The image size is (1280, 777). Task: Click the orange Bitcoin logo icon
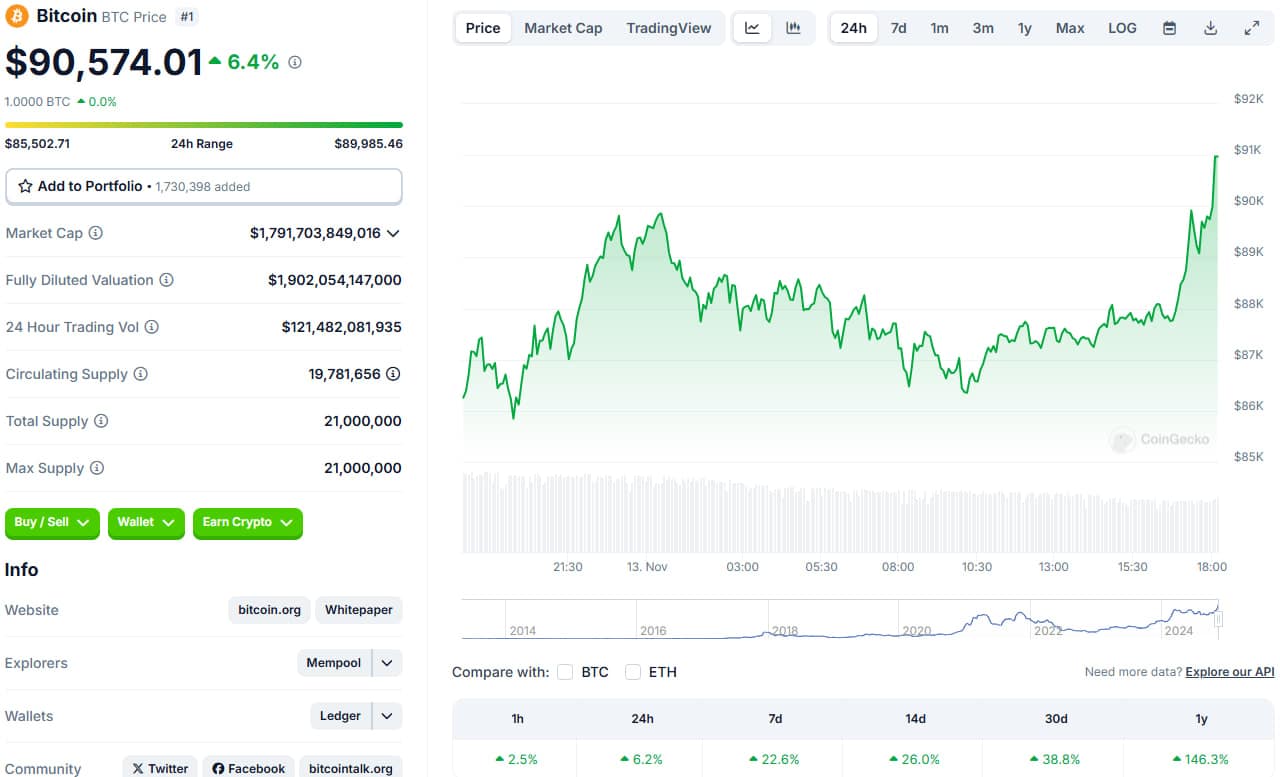tap(17, 16)
